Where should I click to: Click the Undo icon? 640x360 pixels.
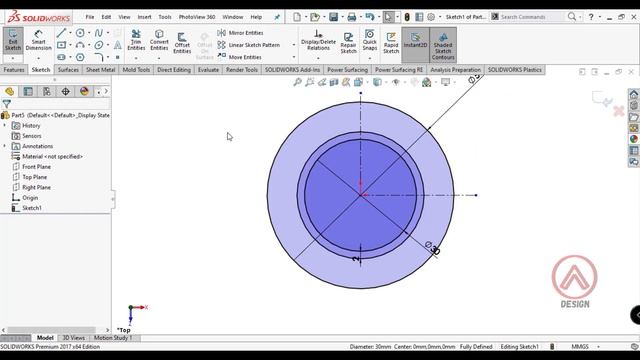coord(370,17)
